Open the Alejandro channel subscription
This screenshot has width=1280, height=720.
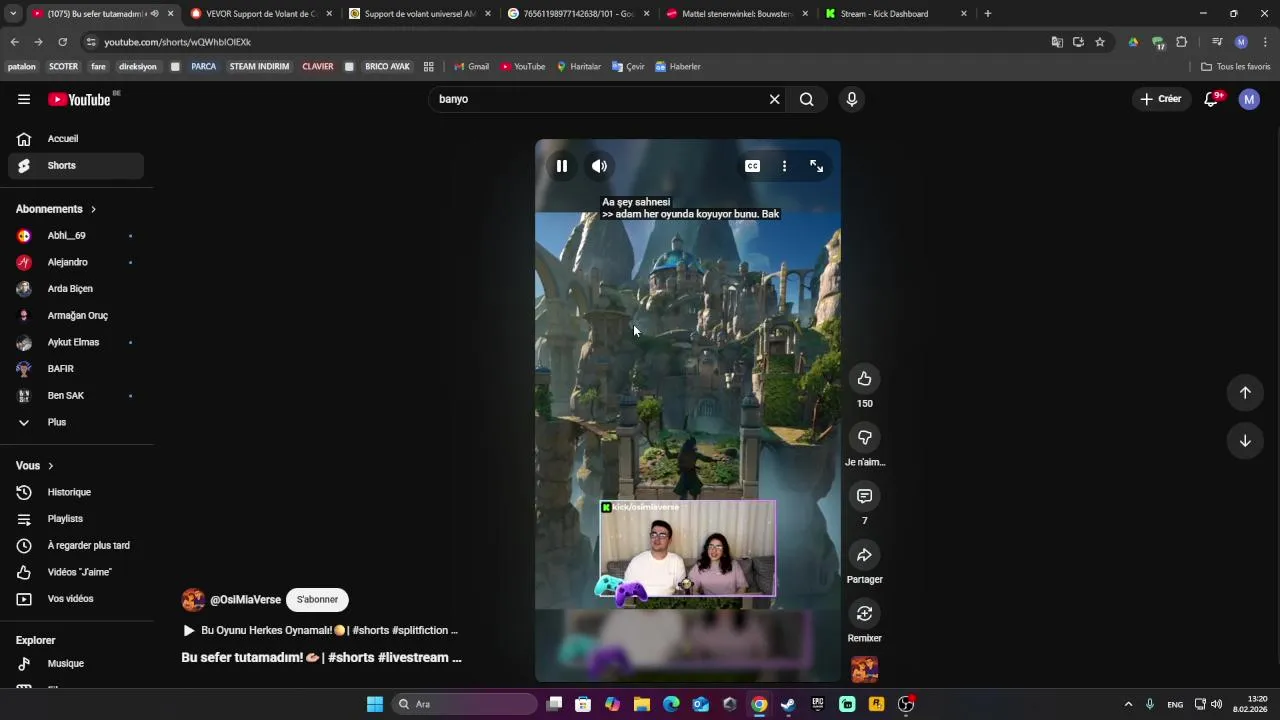(76, 262)
